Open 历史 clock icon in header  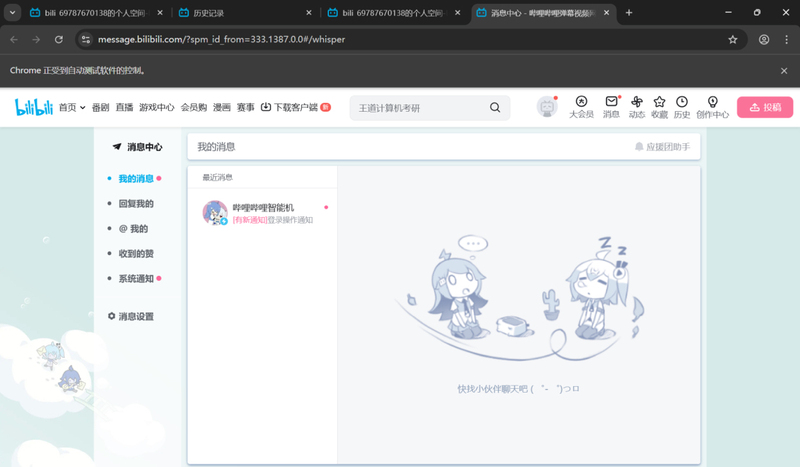click(x=682, y=107)
